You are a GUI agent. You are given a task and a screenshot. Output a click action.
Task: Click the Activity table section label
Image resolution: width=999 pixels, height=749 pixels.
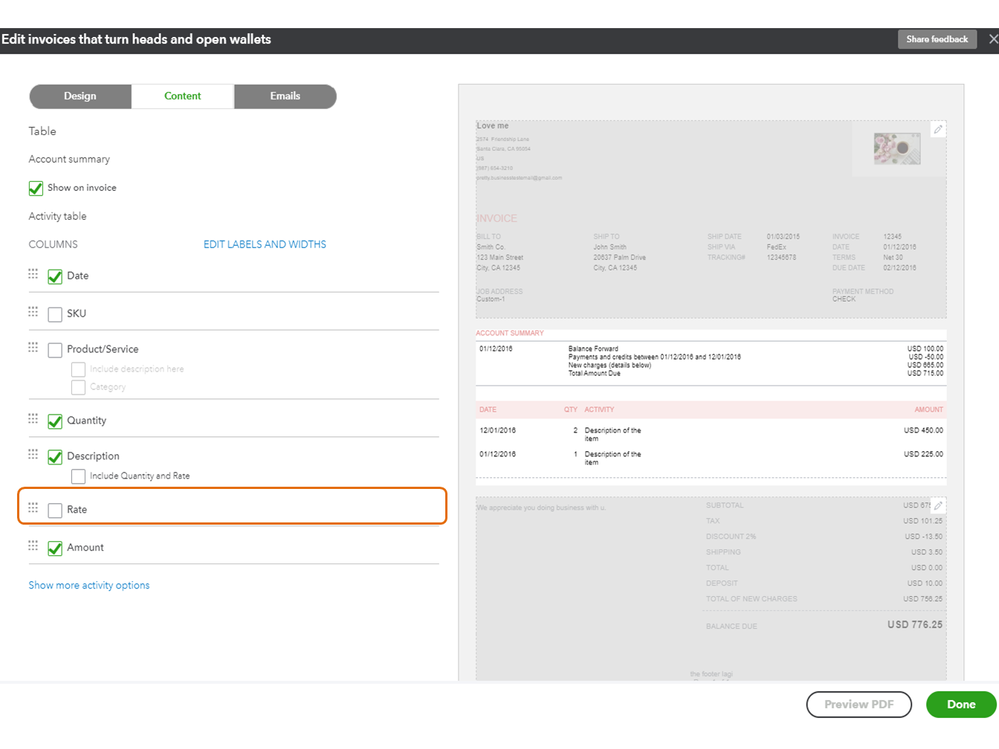[x=57, y=217]
